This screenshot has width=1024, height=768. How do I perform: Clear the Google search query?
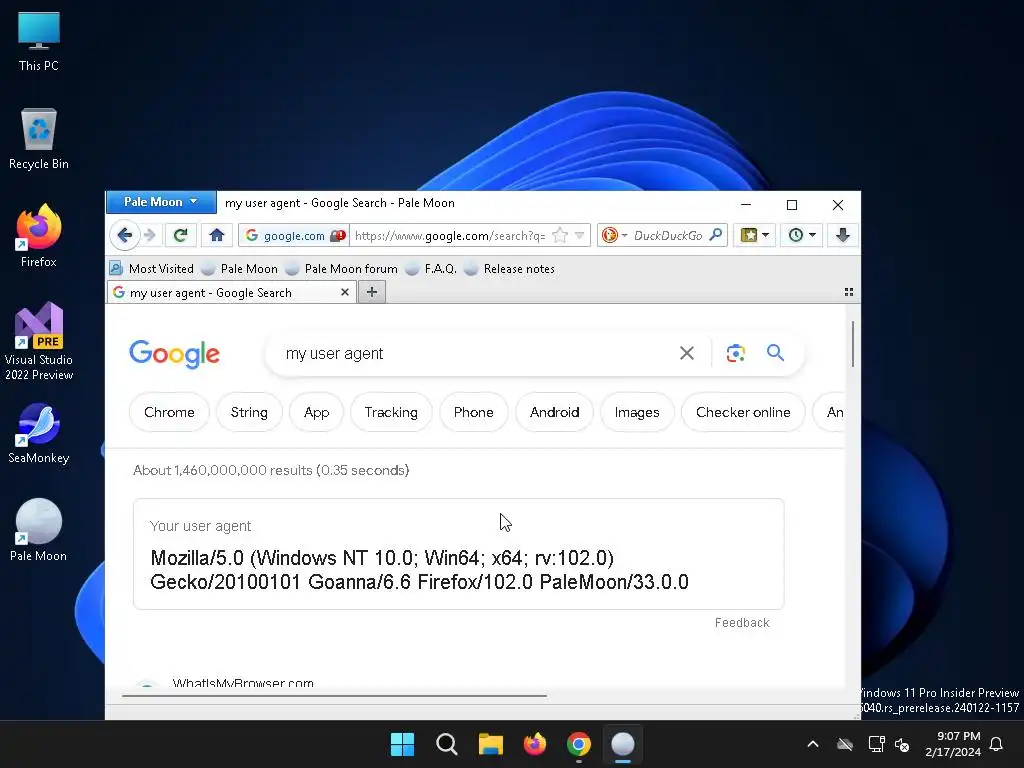click(x=686, y=353)
